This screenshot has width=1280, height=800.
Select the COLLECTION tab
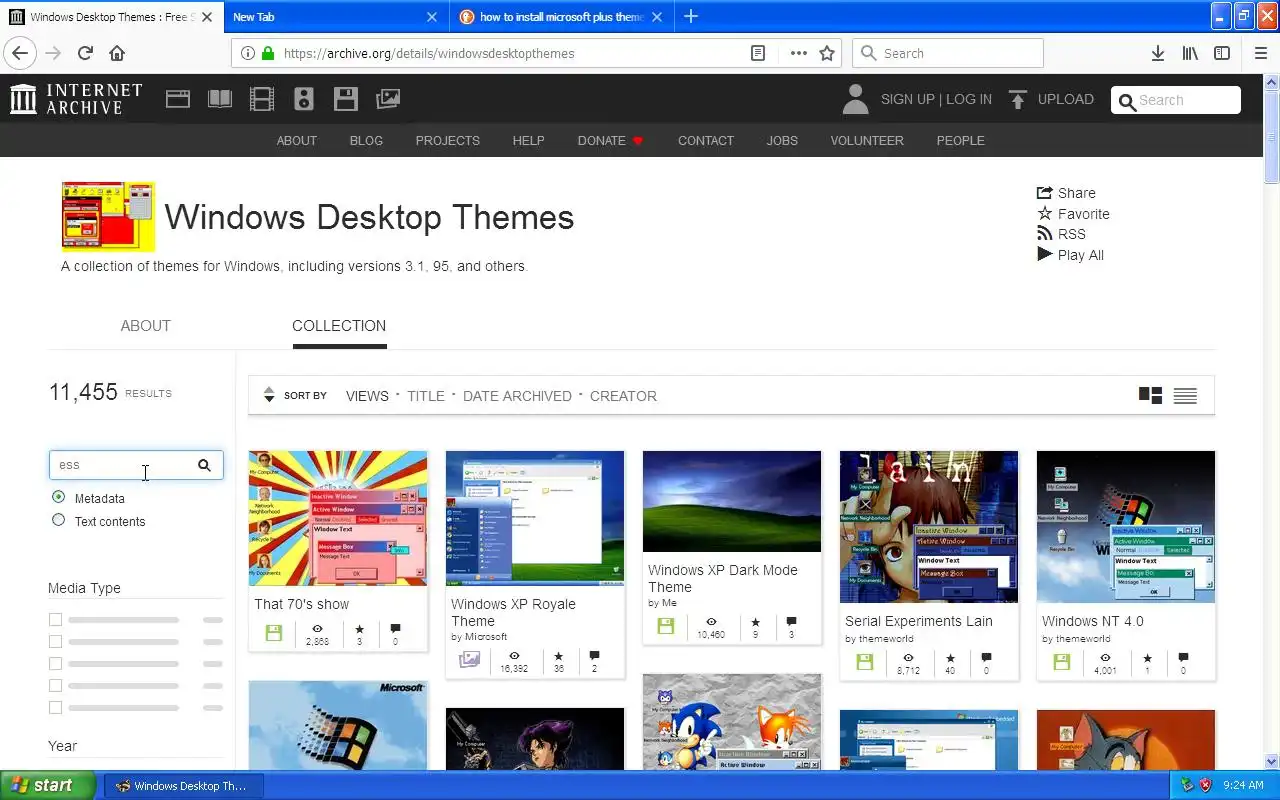click(339, 326)
